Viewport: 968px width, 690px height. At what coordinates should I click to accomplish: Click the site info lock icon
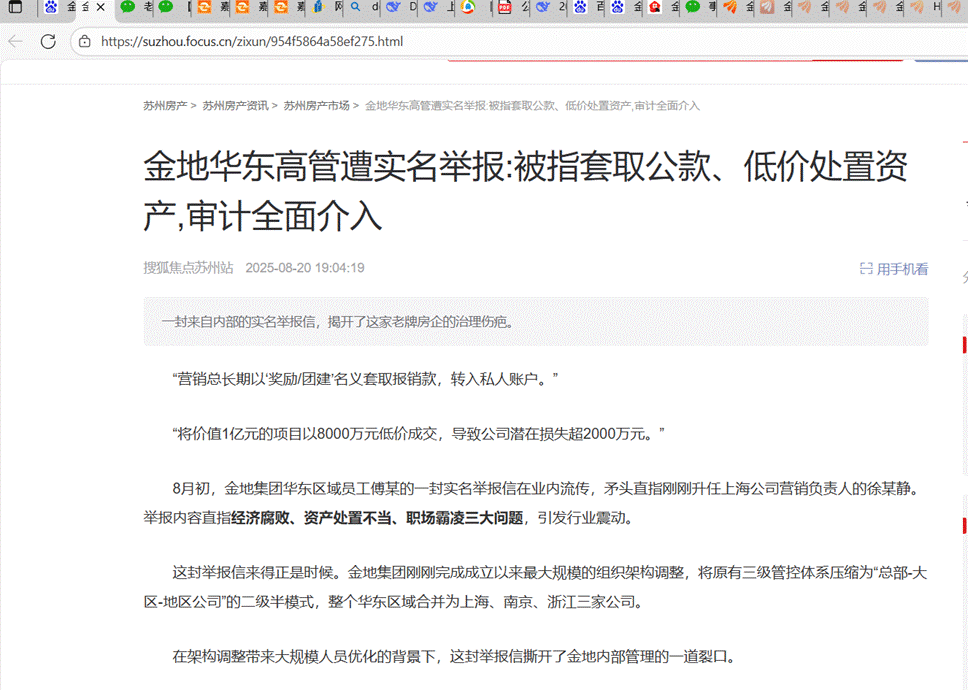click(x=85, y=42)
